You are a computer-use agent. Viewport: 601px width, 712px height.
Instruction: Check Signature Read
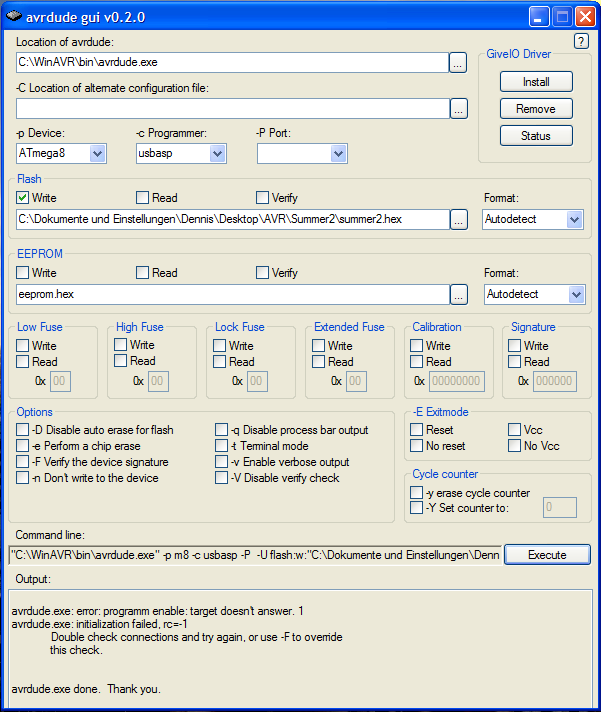point(514,361)
